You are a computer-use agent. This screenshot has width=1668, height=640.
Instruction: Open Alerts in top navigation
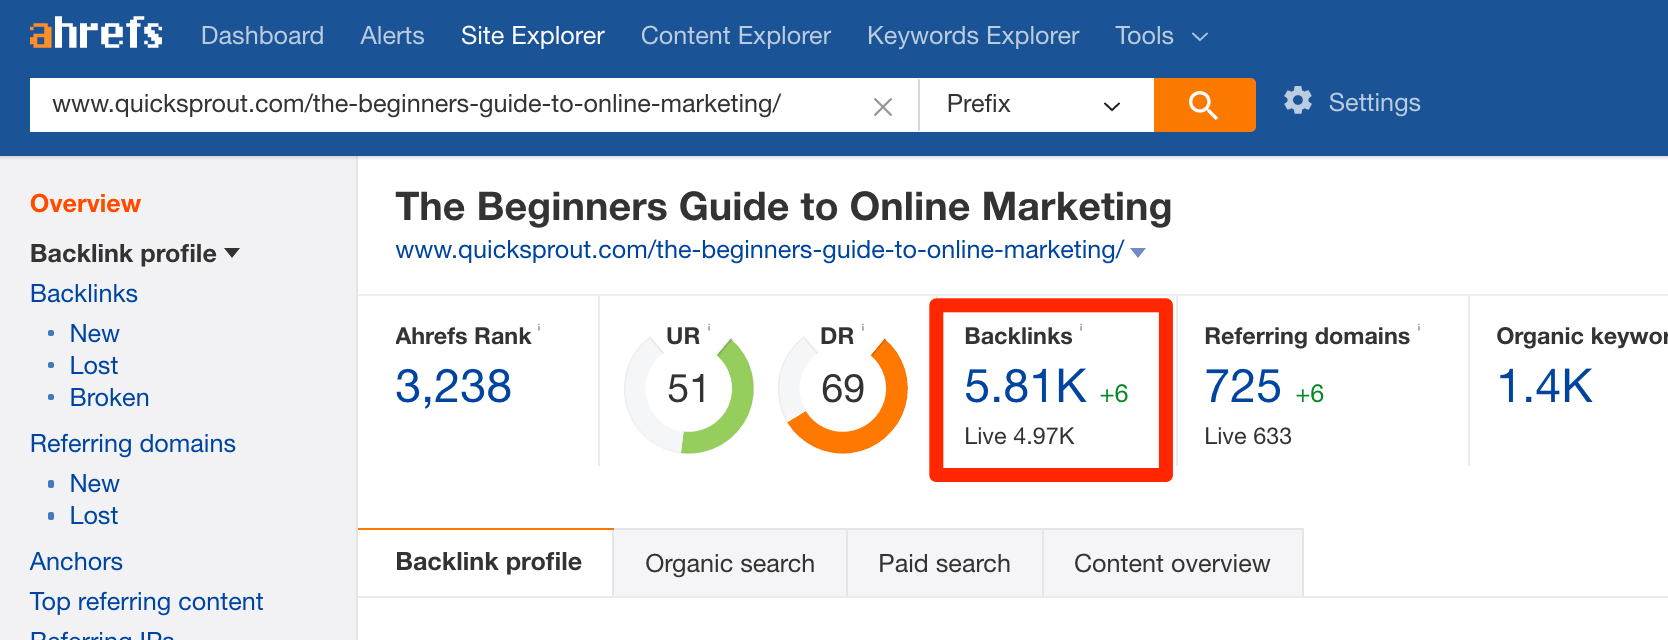[x=392, y=36]
